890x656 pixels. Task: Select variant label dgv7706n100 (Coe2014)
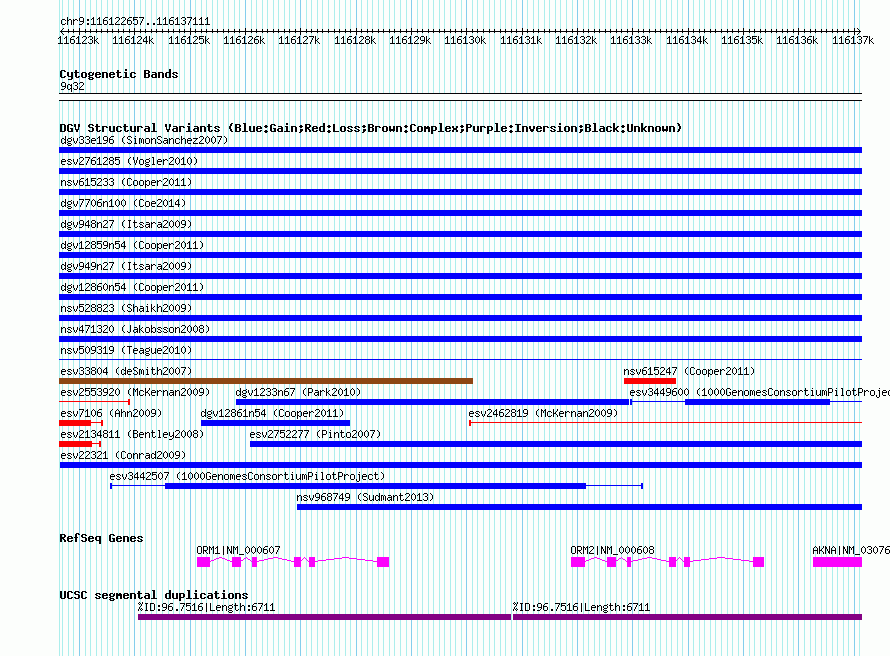coord(123,203)
